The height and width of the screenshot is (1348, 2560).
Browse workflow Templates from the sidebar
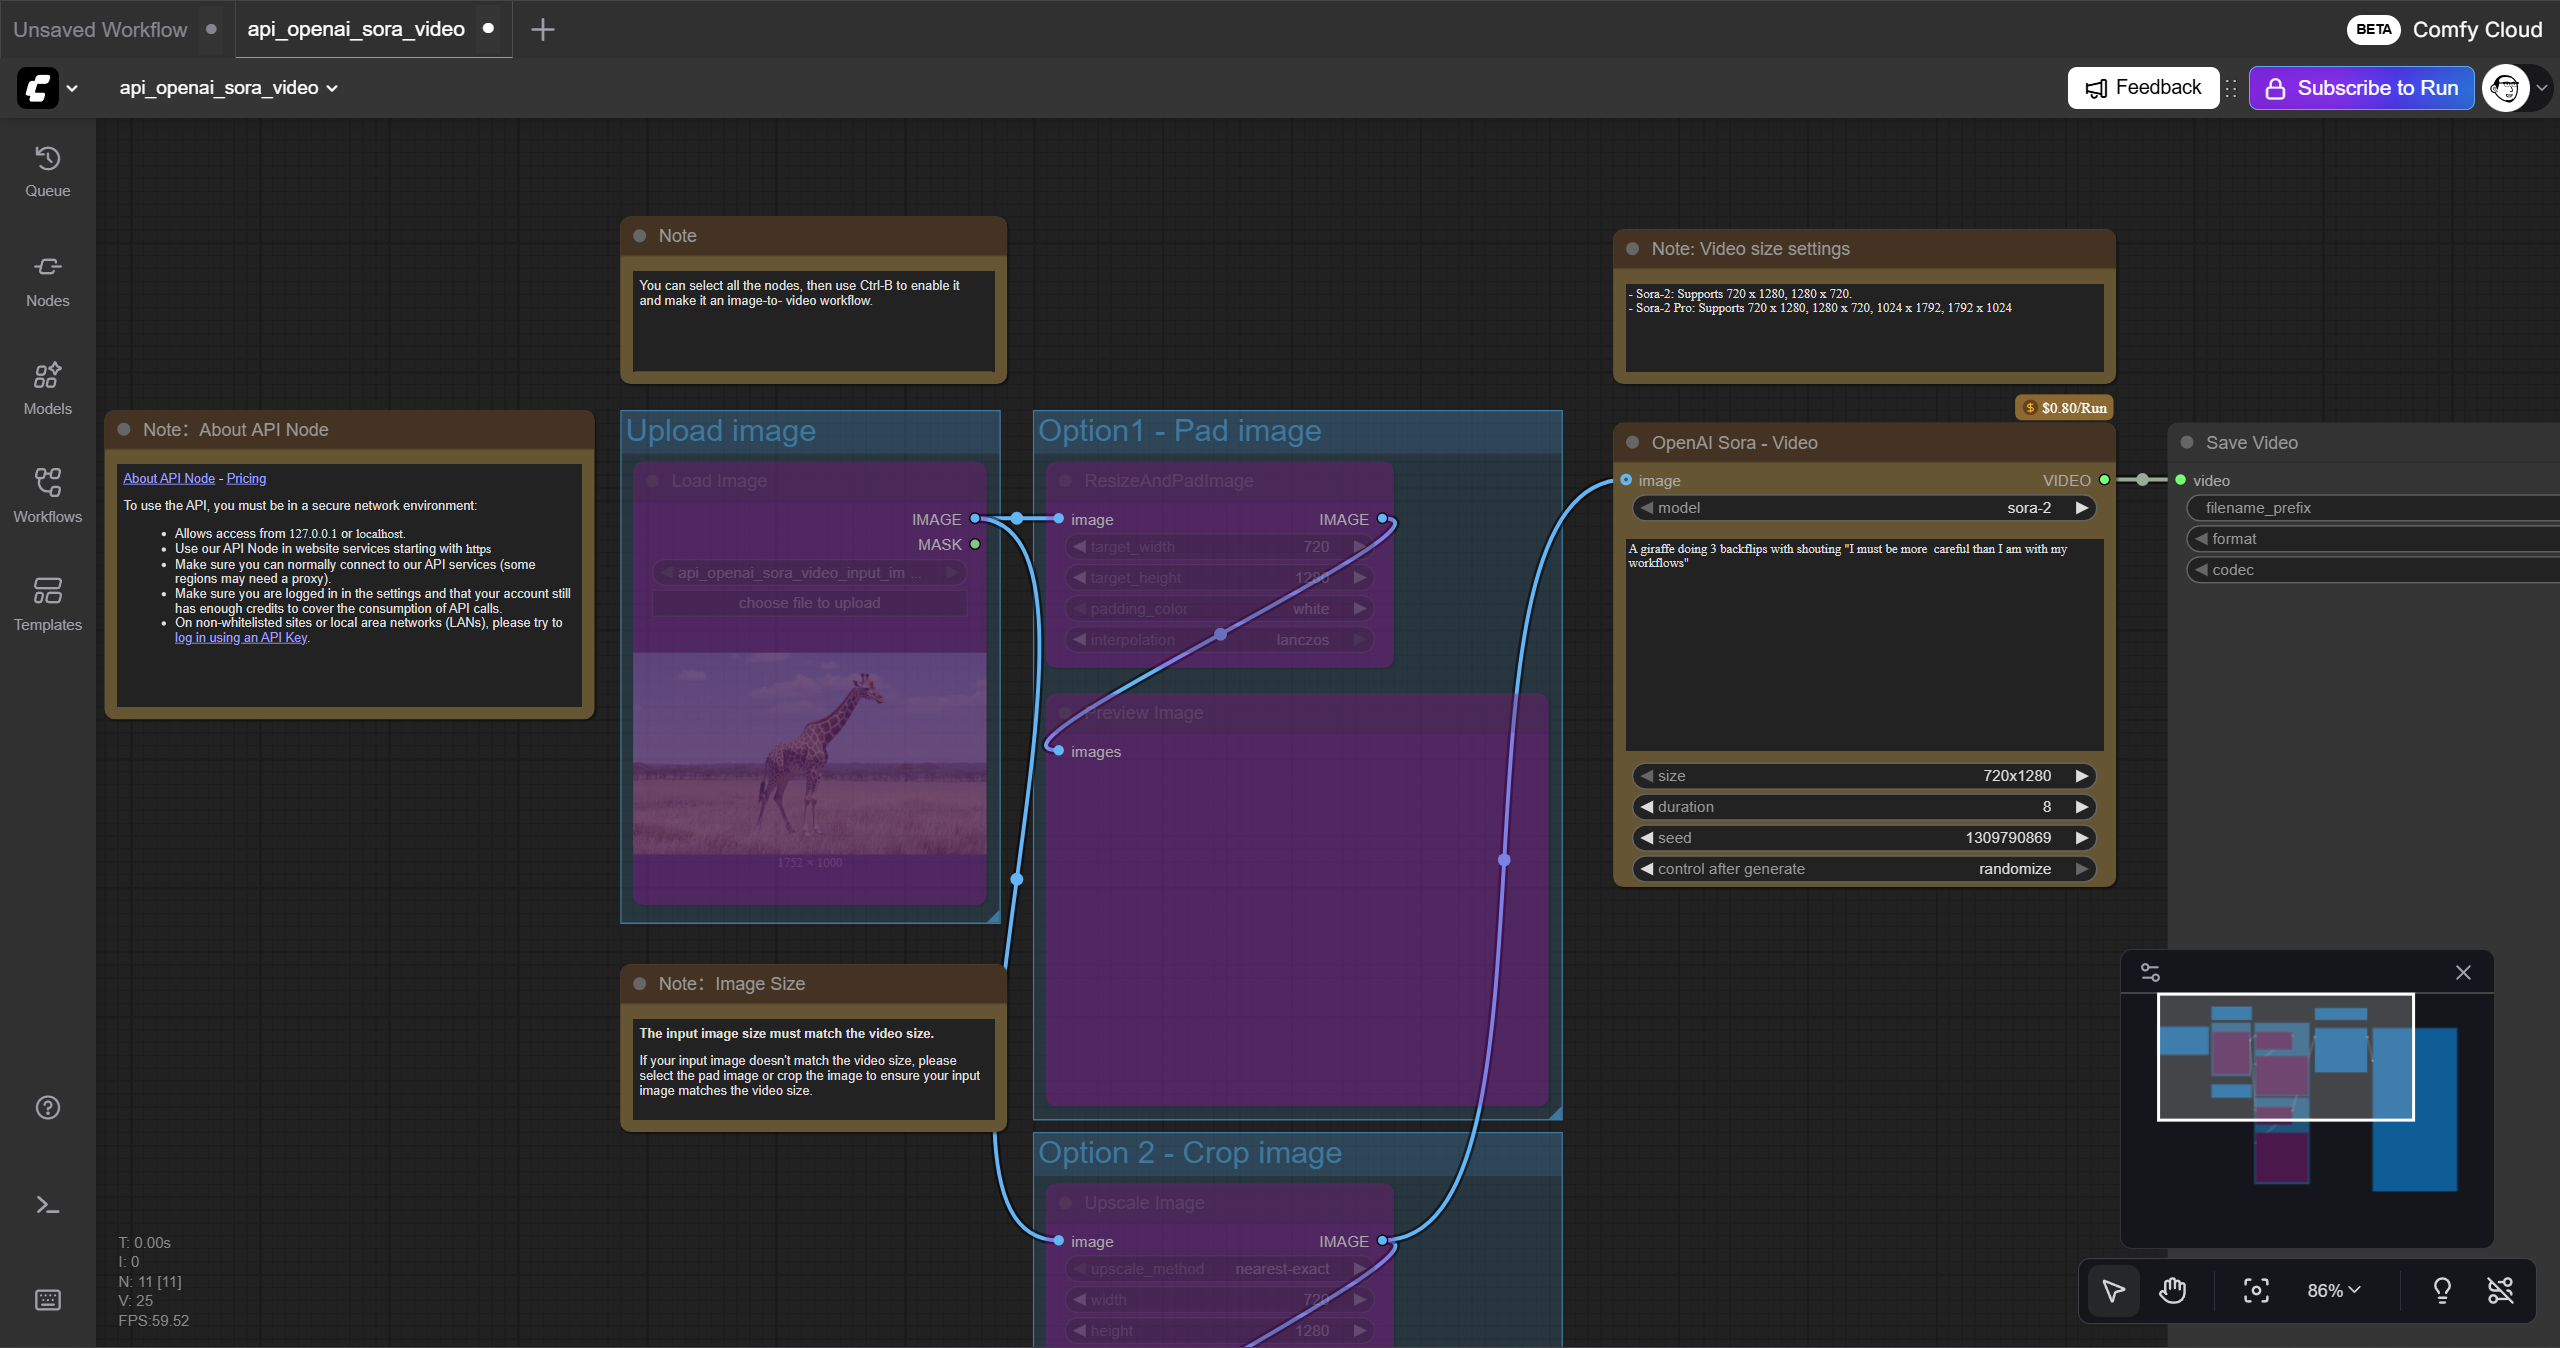tap(46, 600)
